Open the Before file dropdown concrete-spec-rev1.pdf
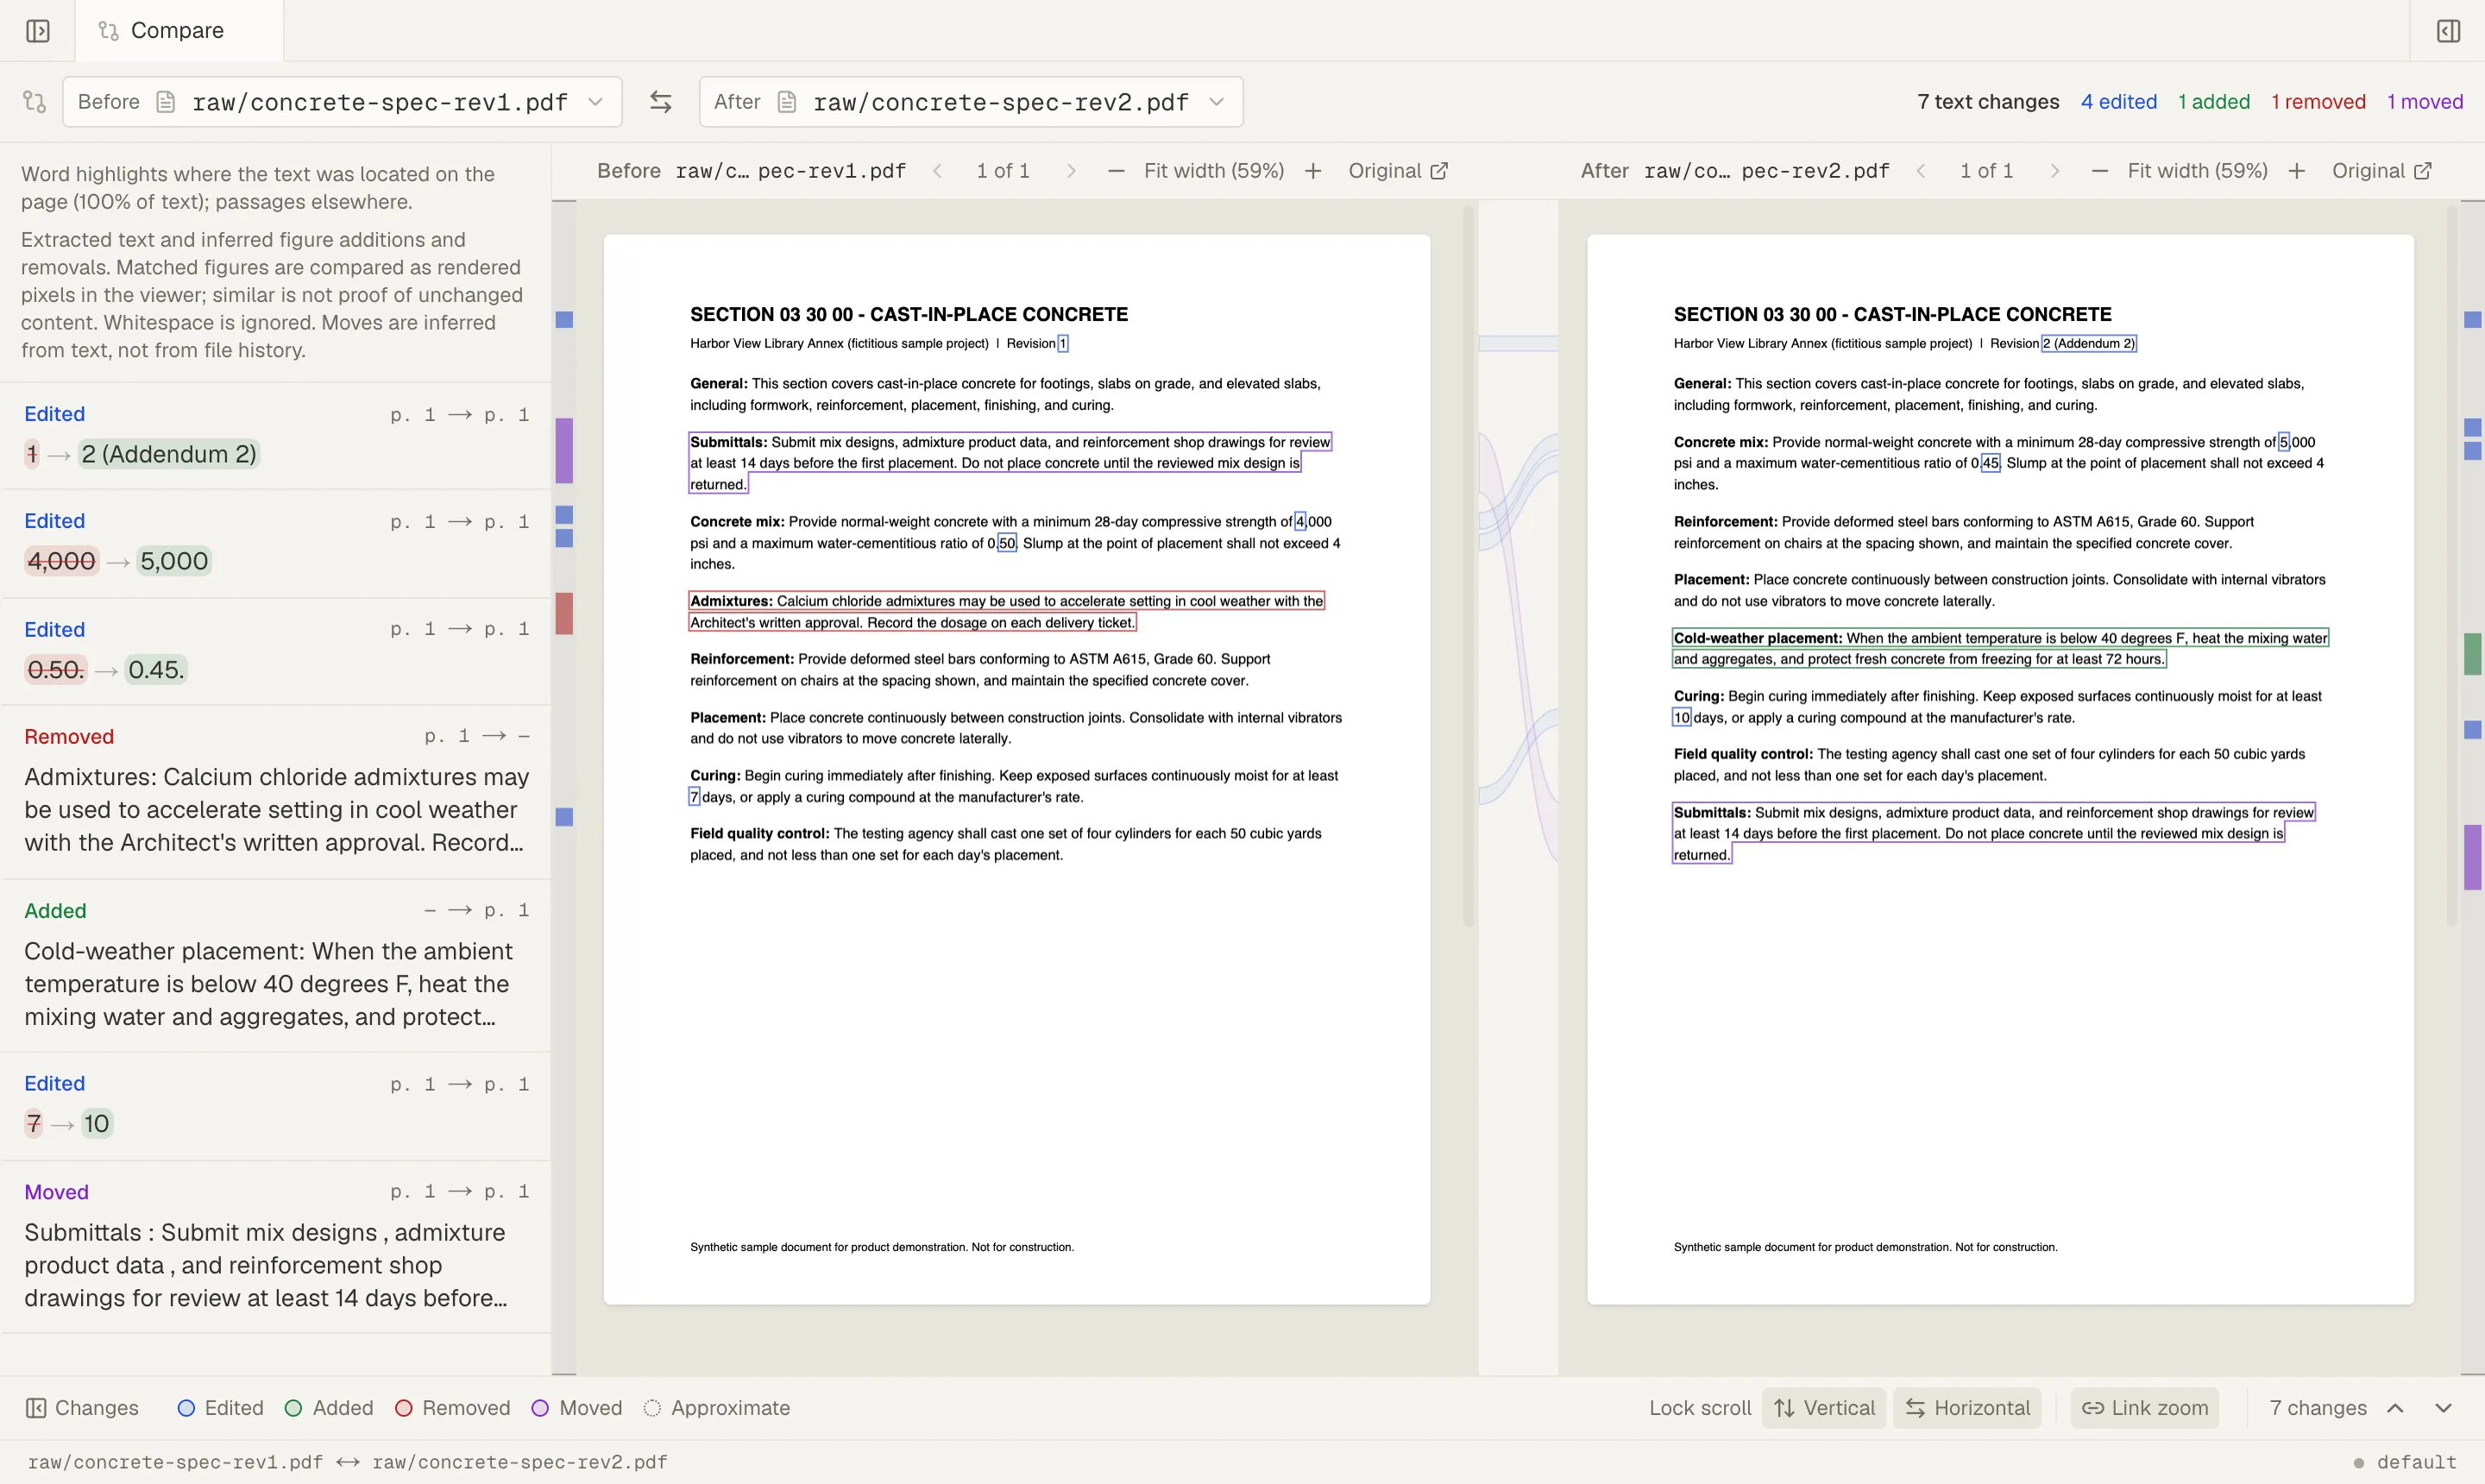Image resolution: width=2485 pixels, height=1484 pixels. [342, 102]
